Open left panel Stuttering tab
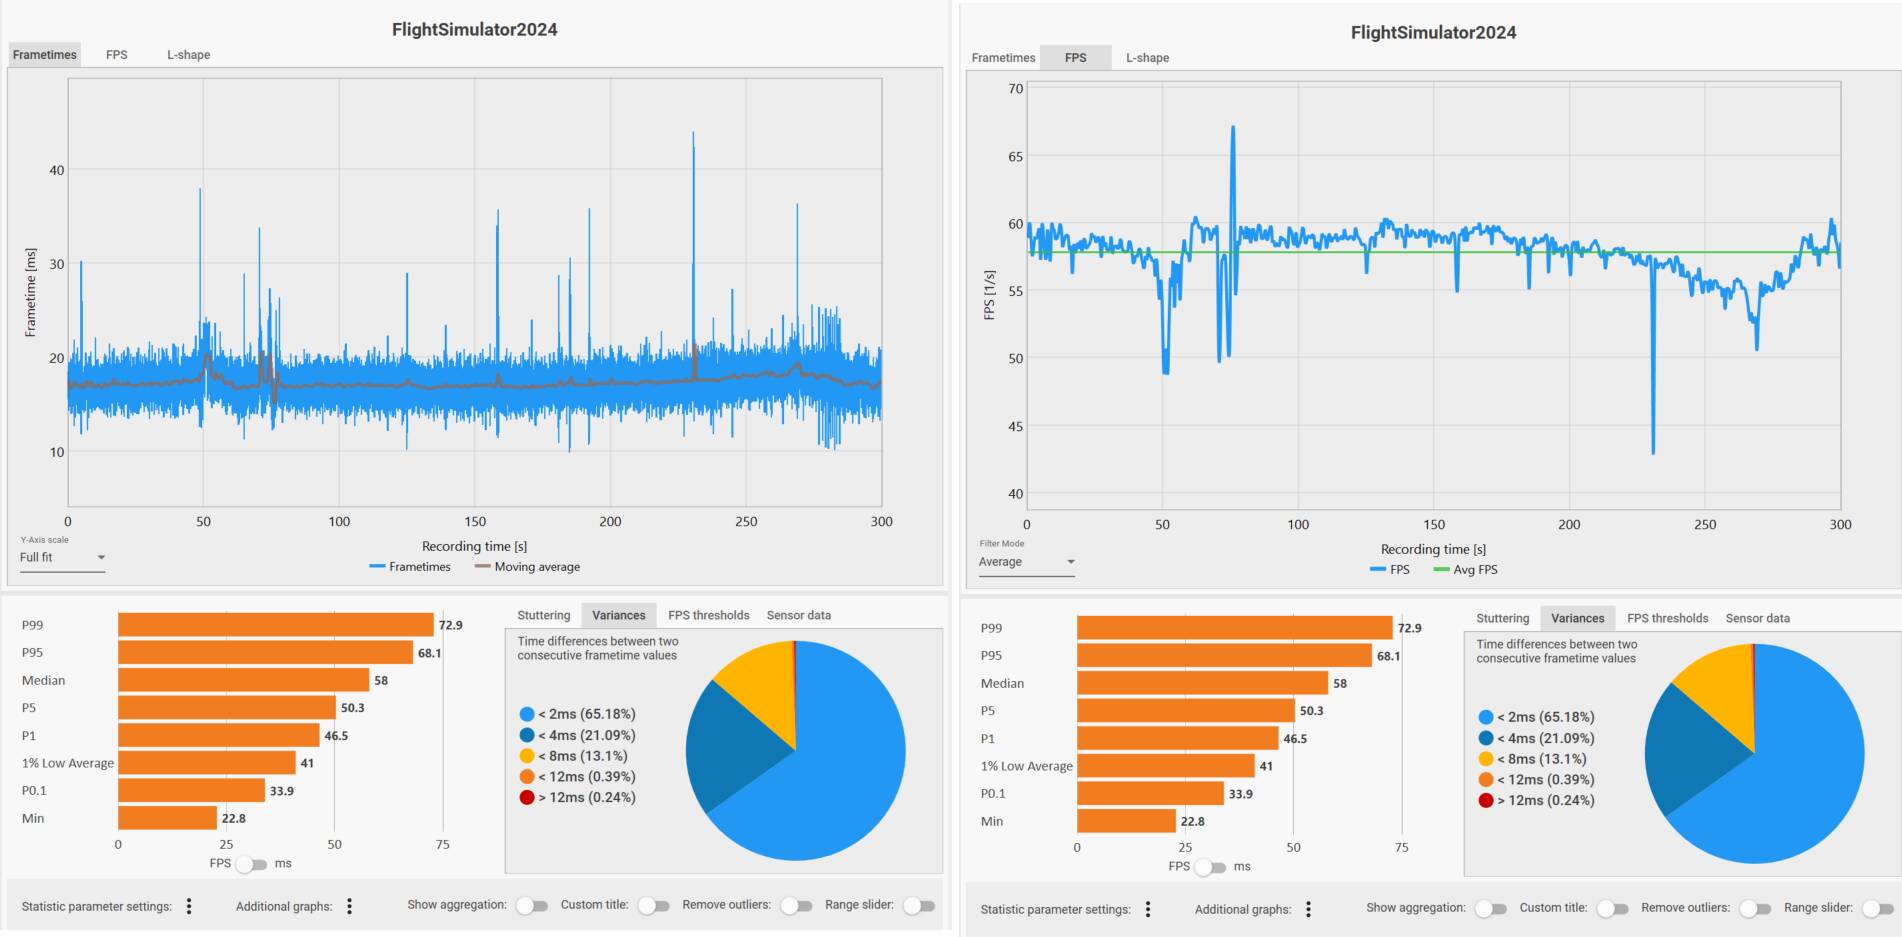The image size is (1902, 937). point(544,615)
